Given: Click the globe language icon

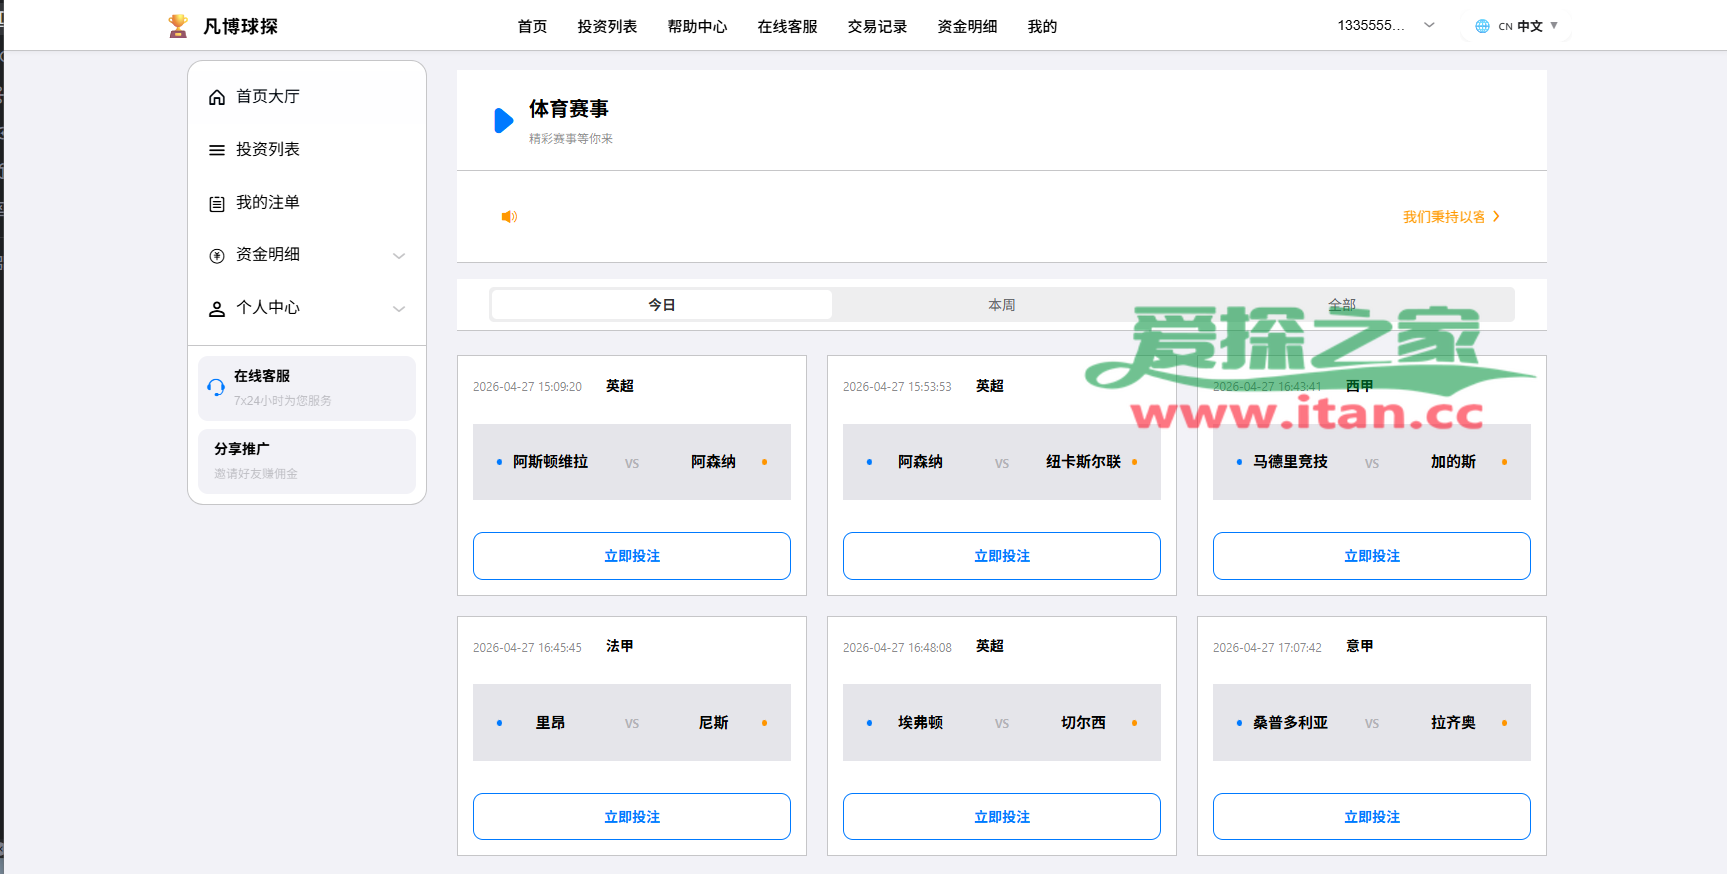Looking at the screenshot, I should pyautogui.click(x=1482, y=26).
